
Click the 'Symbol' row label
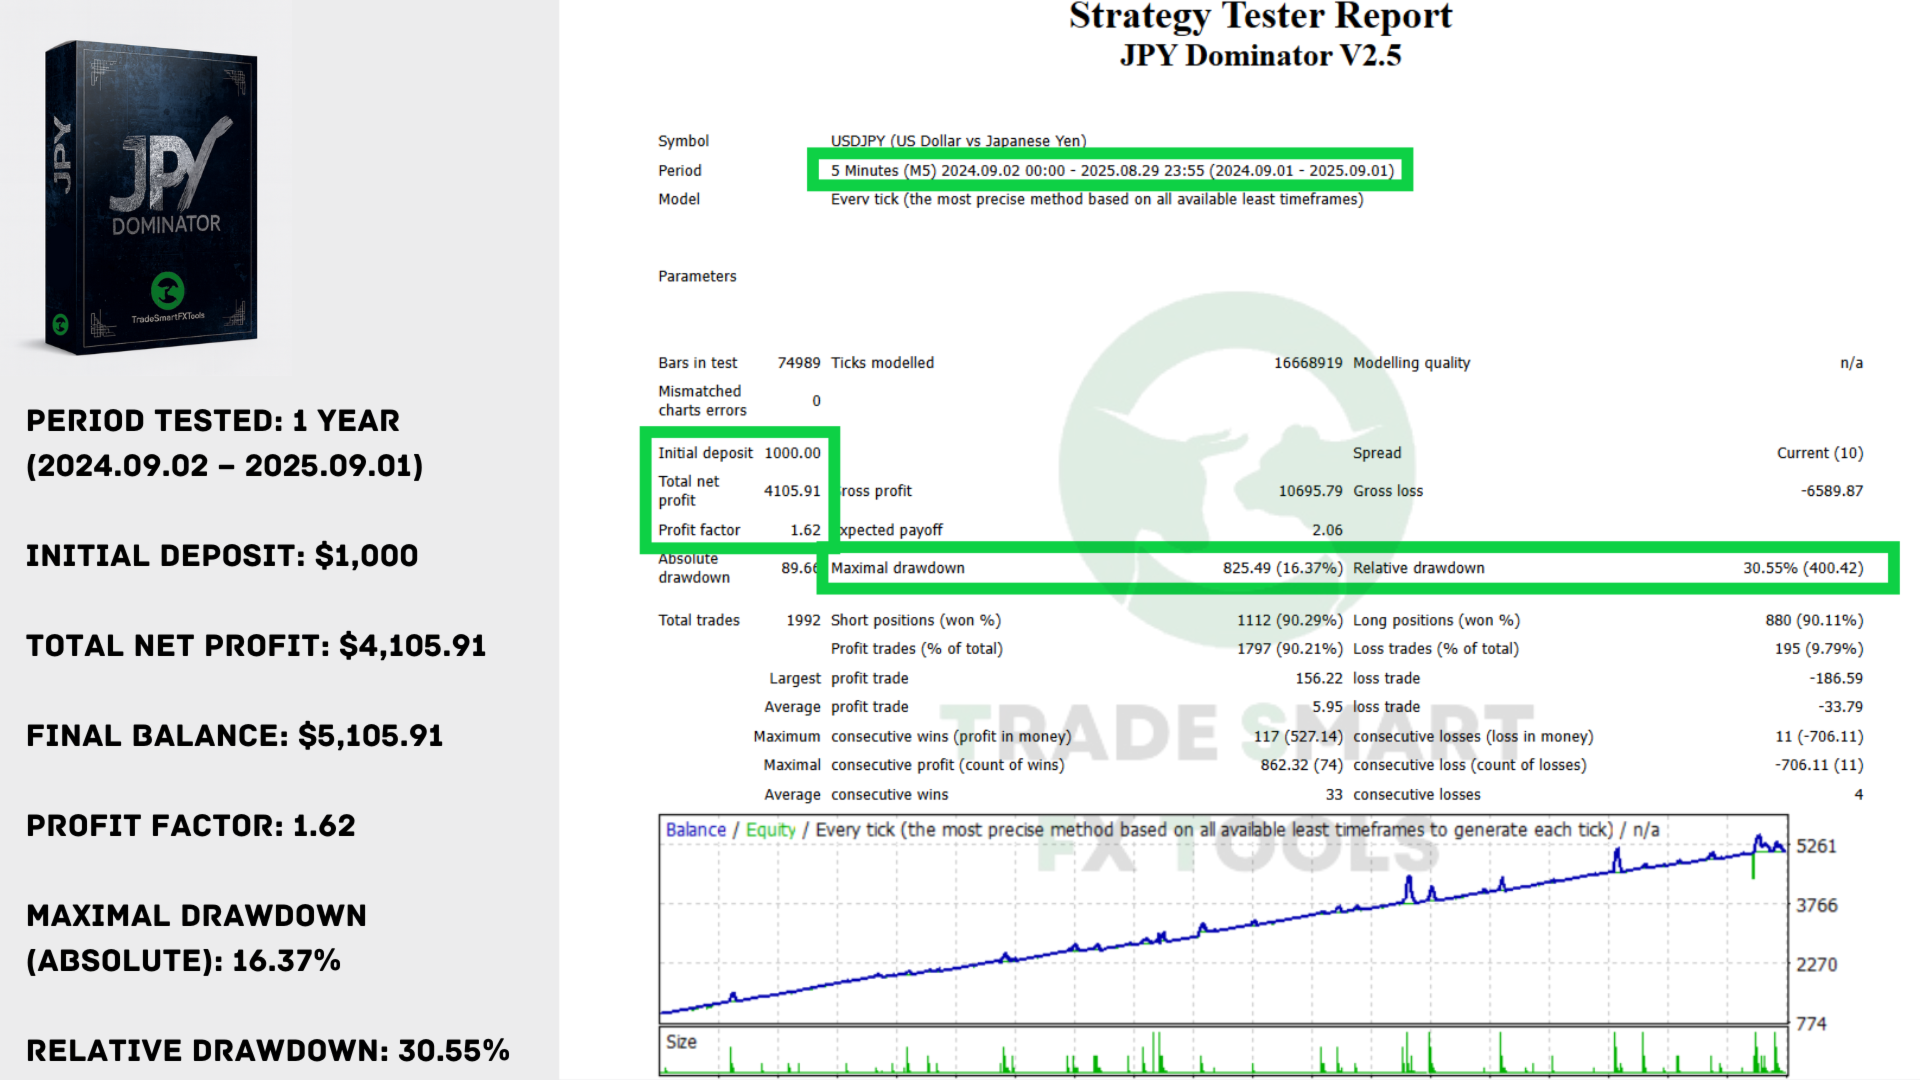point(683,141)
